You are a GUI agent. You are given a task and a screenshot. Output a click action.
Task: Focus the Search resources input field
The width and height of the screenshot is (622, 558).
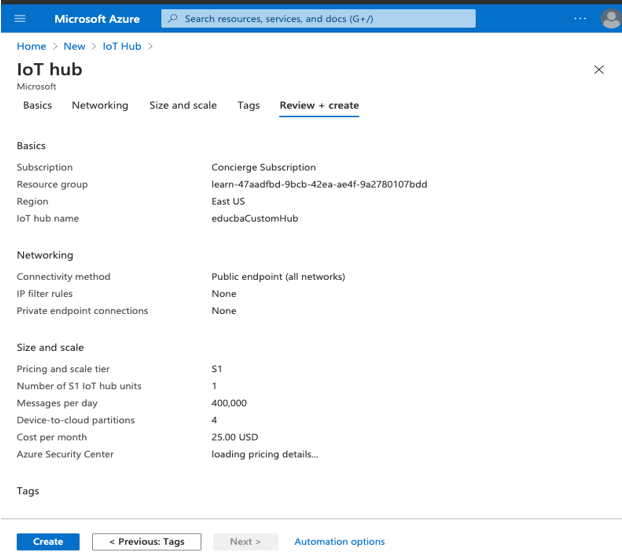[x=318, y=19]
